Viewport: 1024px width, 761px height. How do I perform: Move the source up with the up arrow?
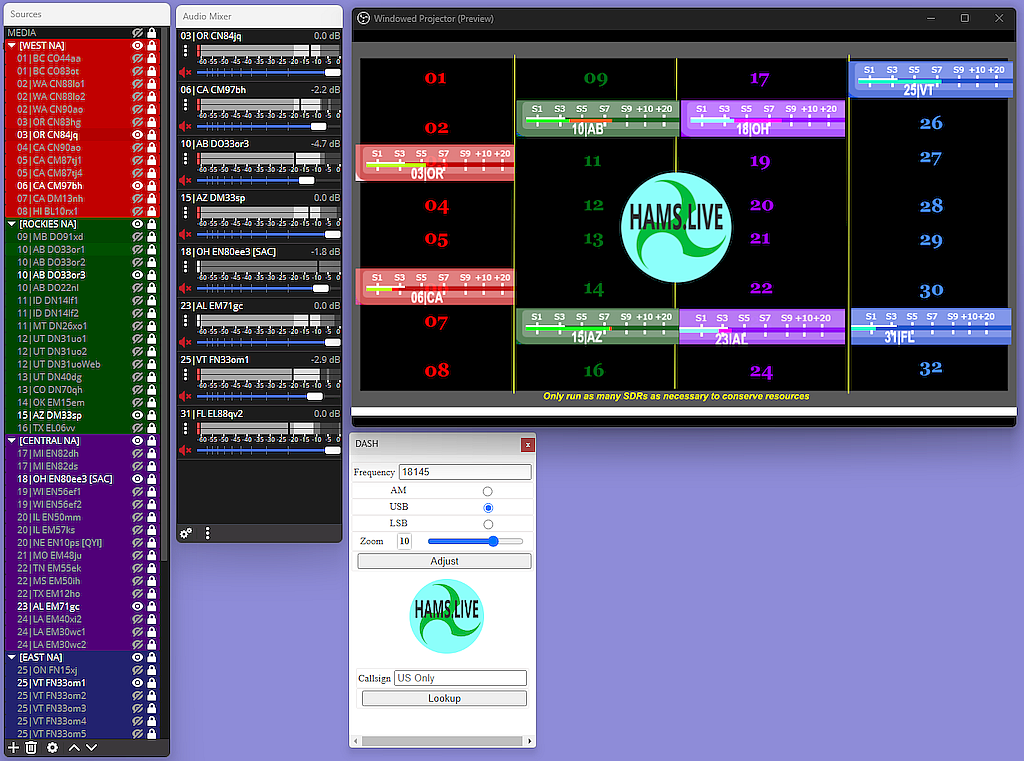click(74, 747)
